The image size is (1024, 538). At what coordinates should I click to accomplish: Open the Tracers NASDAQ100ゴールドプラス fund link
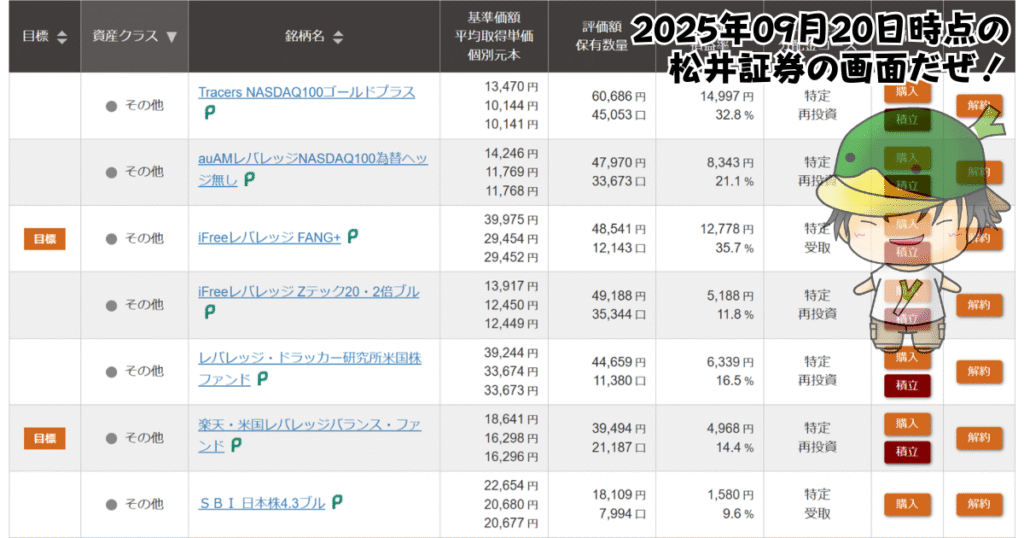pyautogui.click(x=306, y=93)
